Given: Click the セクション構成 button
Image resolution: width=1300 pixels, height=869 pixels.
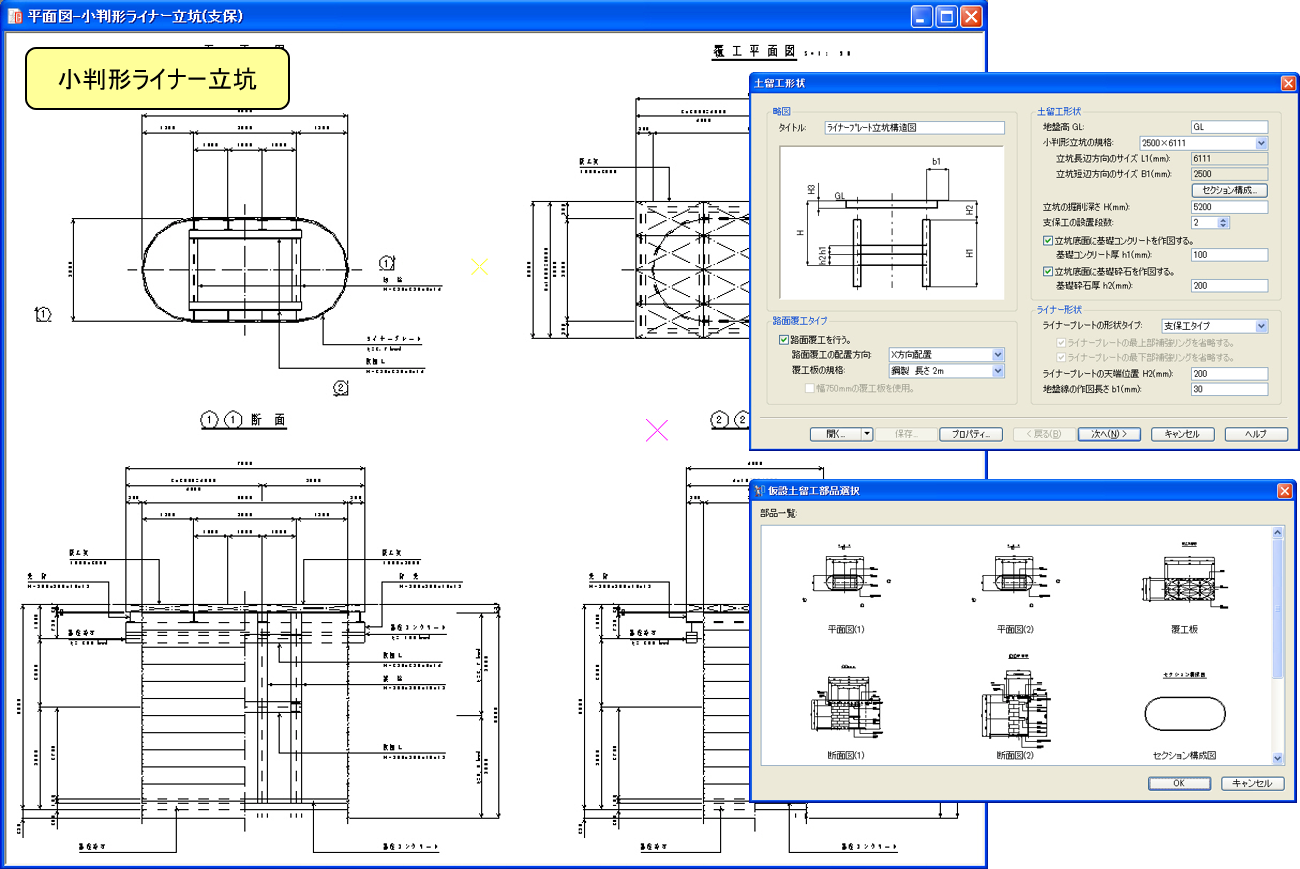Looking at the screenshot, I should pos(1229,190).
